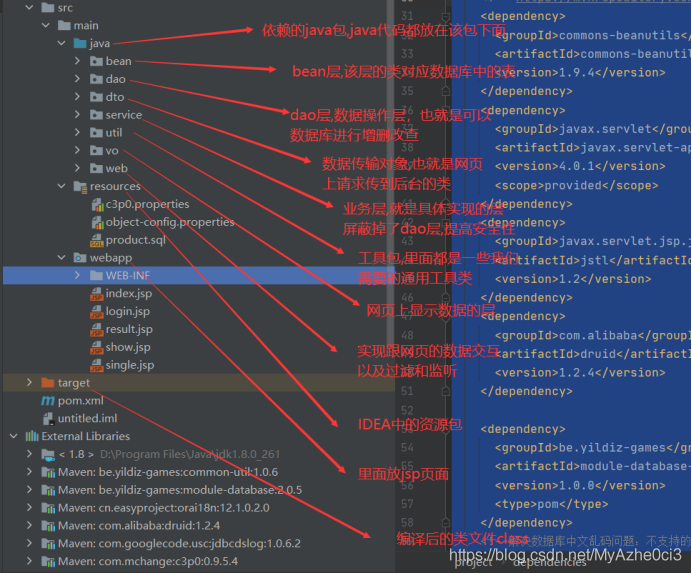Click the dao package icon
This screenshot has width=692, height=574.
click(x=96, y=79)
